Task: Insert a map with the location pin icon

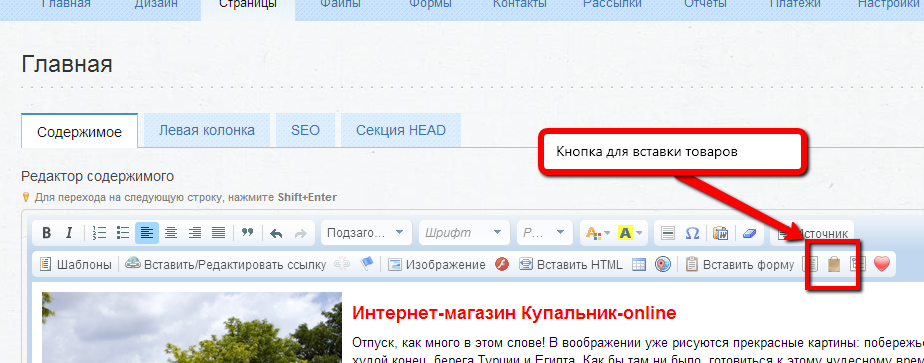Action: coord(663,265)
